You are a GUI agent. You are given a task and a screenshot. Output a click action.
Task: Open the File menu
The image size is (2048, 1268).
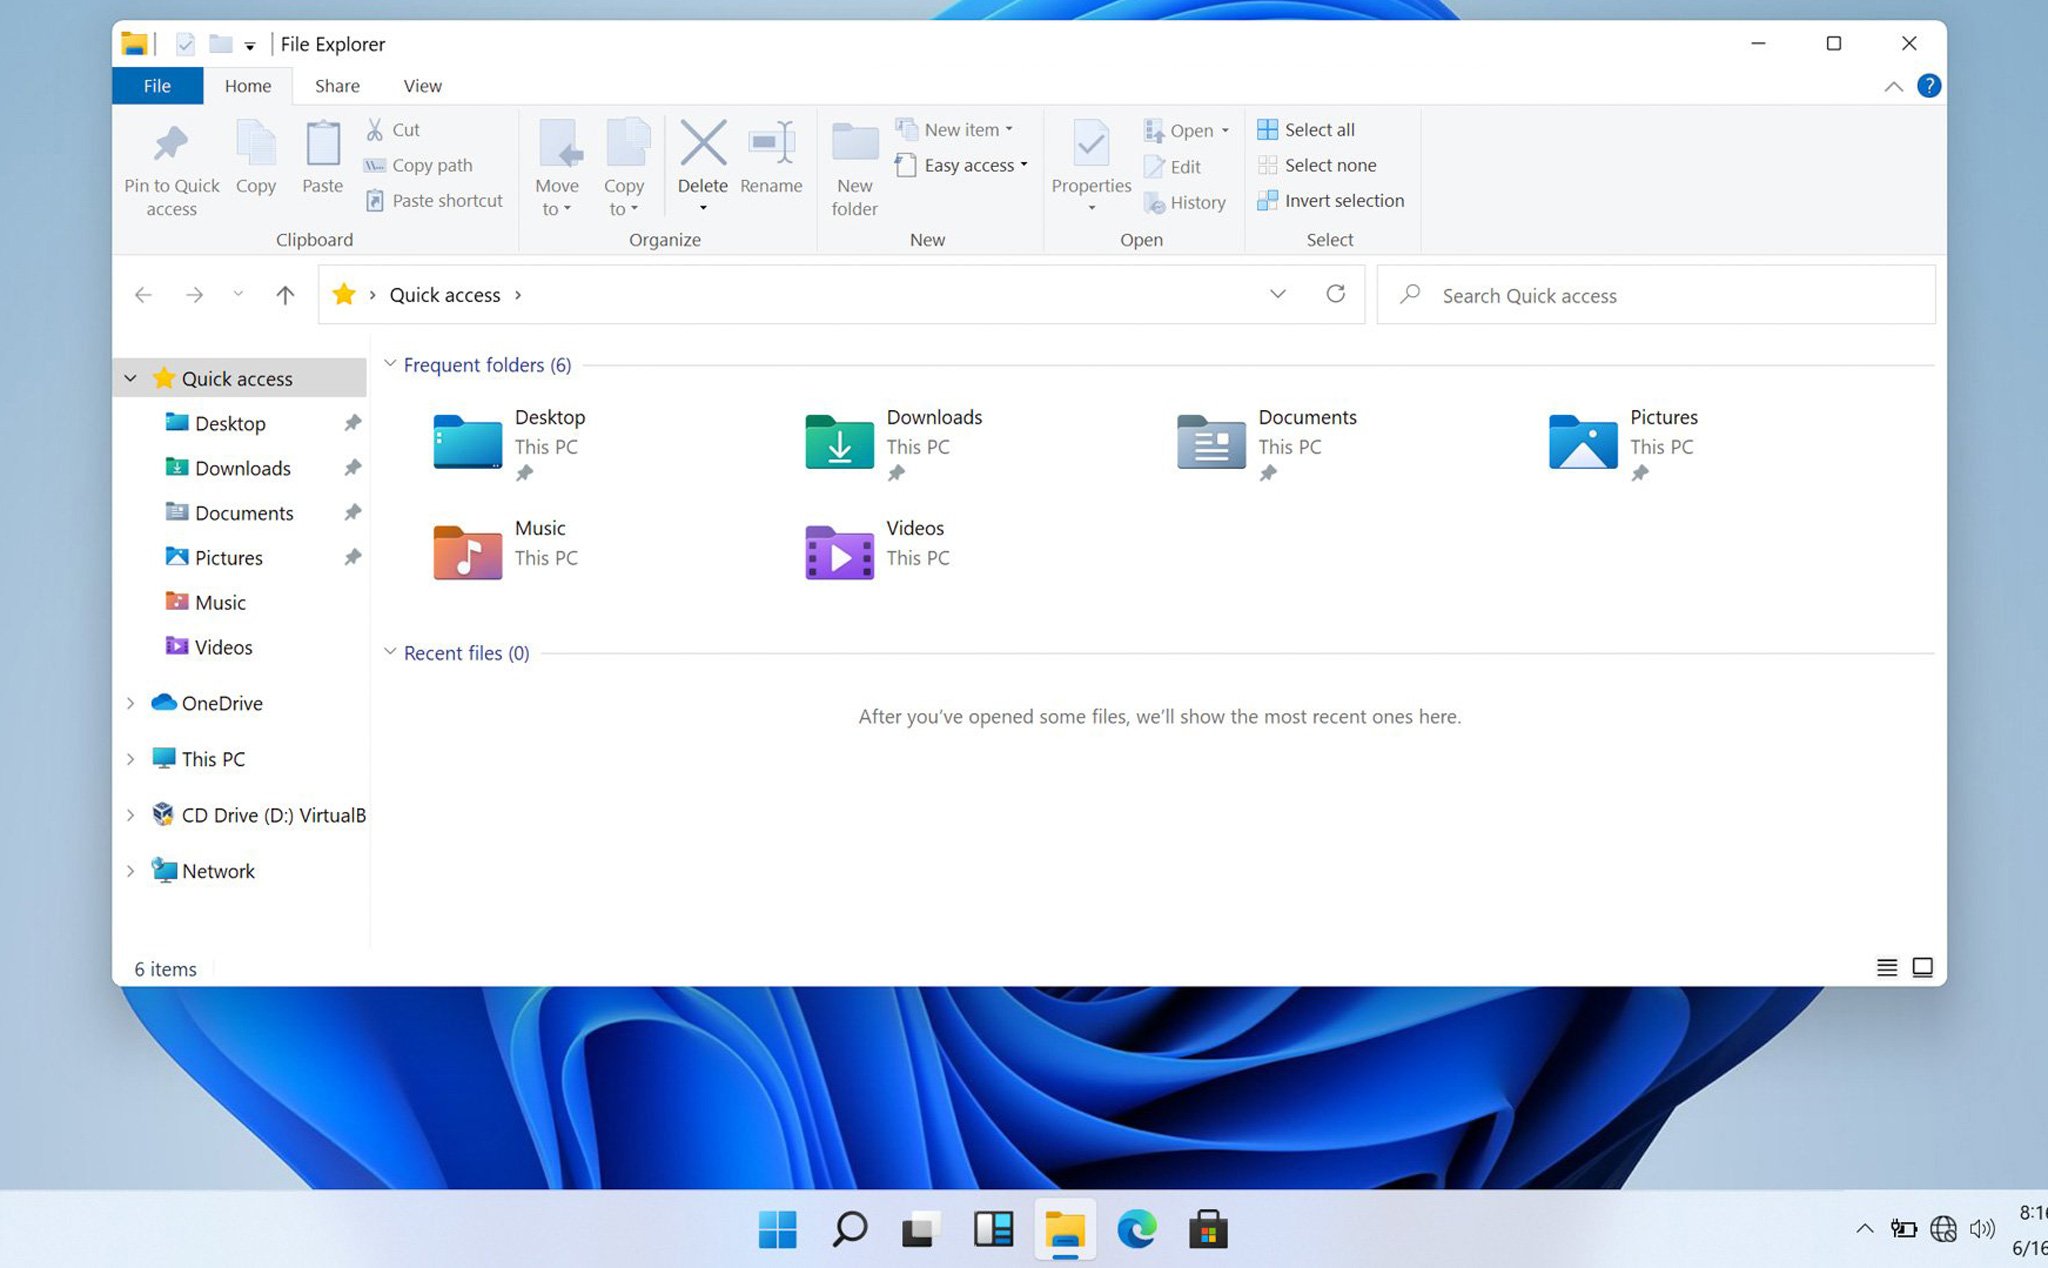(x=157, y=85)
